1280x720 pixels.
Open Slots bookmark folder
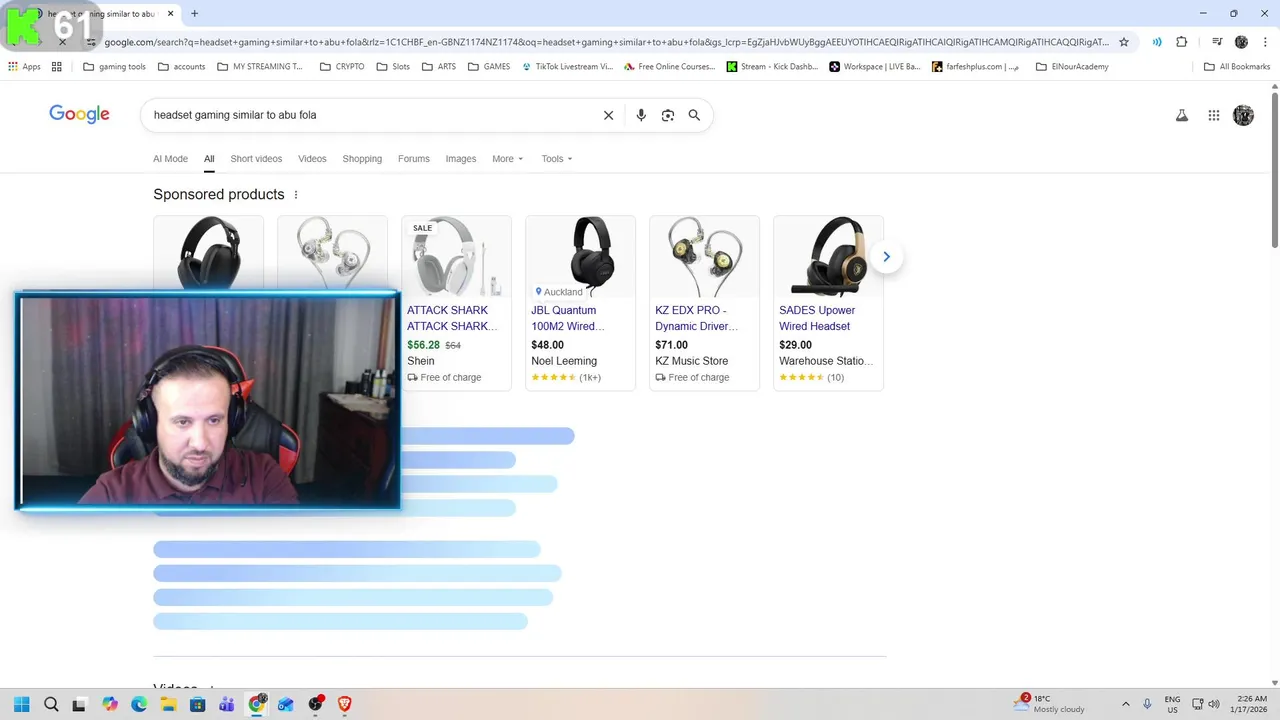(393, 67)
